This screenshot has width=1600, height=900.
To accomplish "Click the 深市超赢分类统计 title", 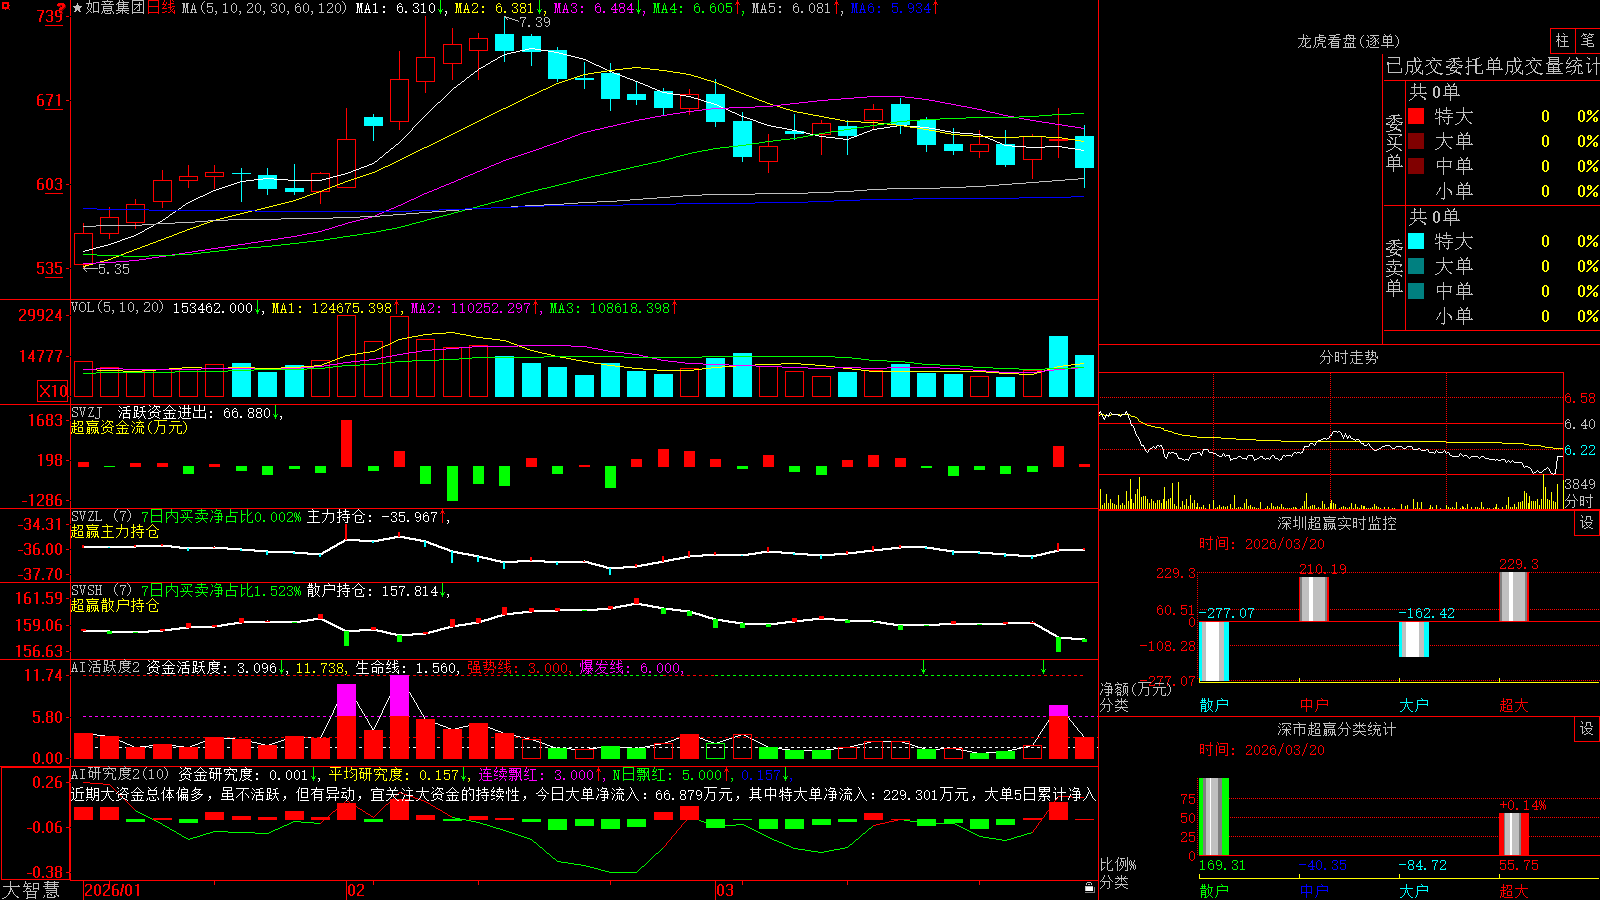I will [1336, 729].
